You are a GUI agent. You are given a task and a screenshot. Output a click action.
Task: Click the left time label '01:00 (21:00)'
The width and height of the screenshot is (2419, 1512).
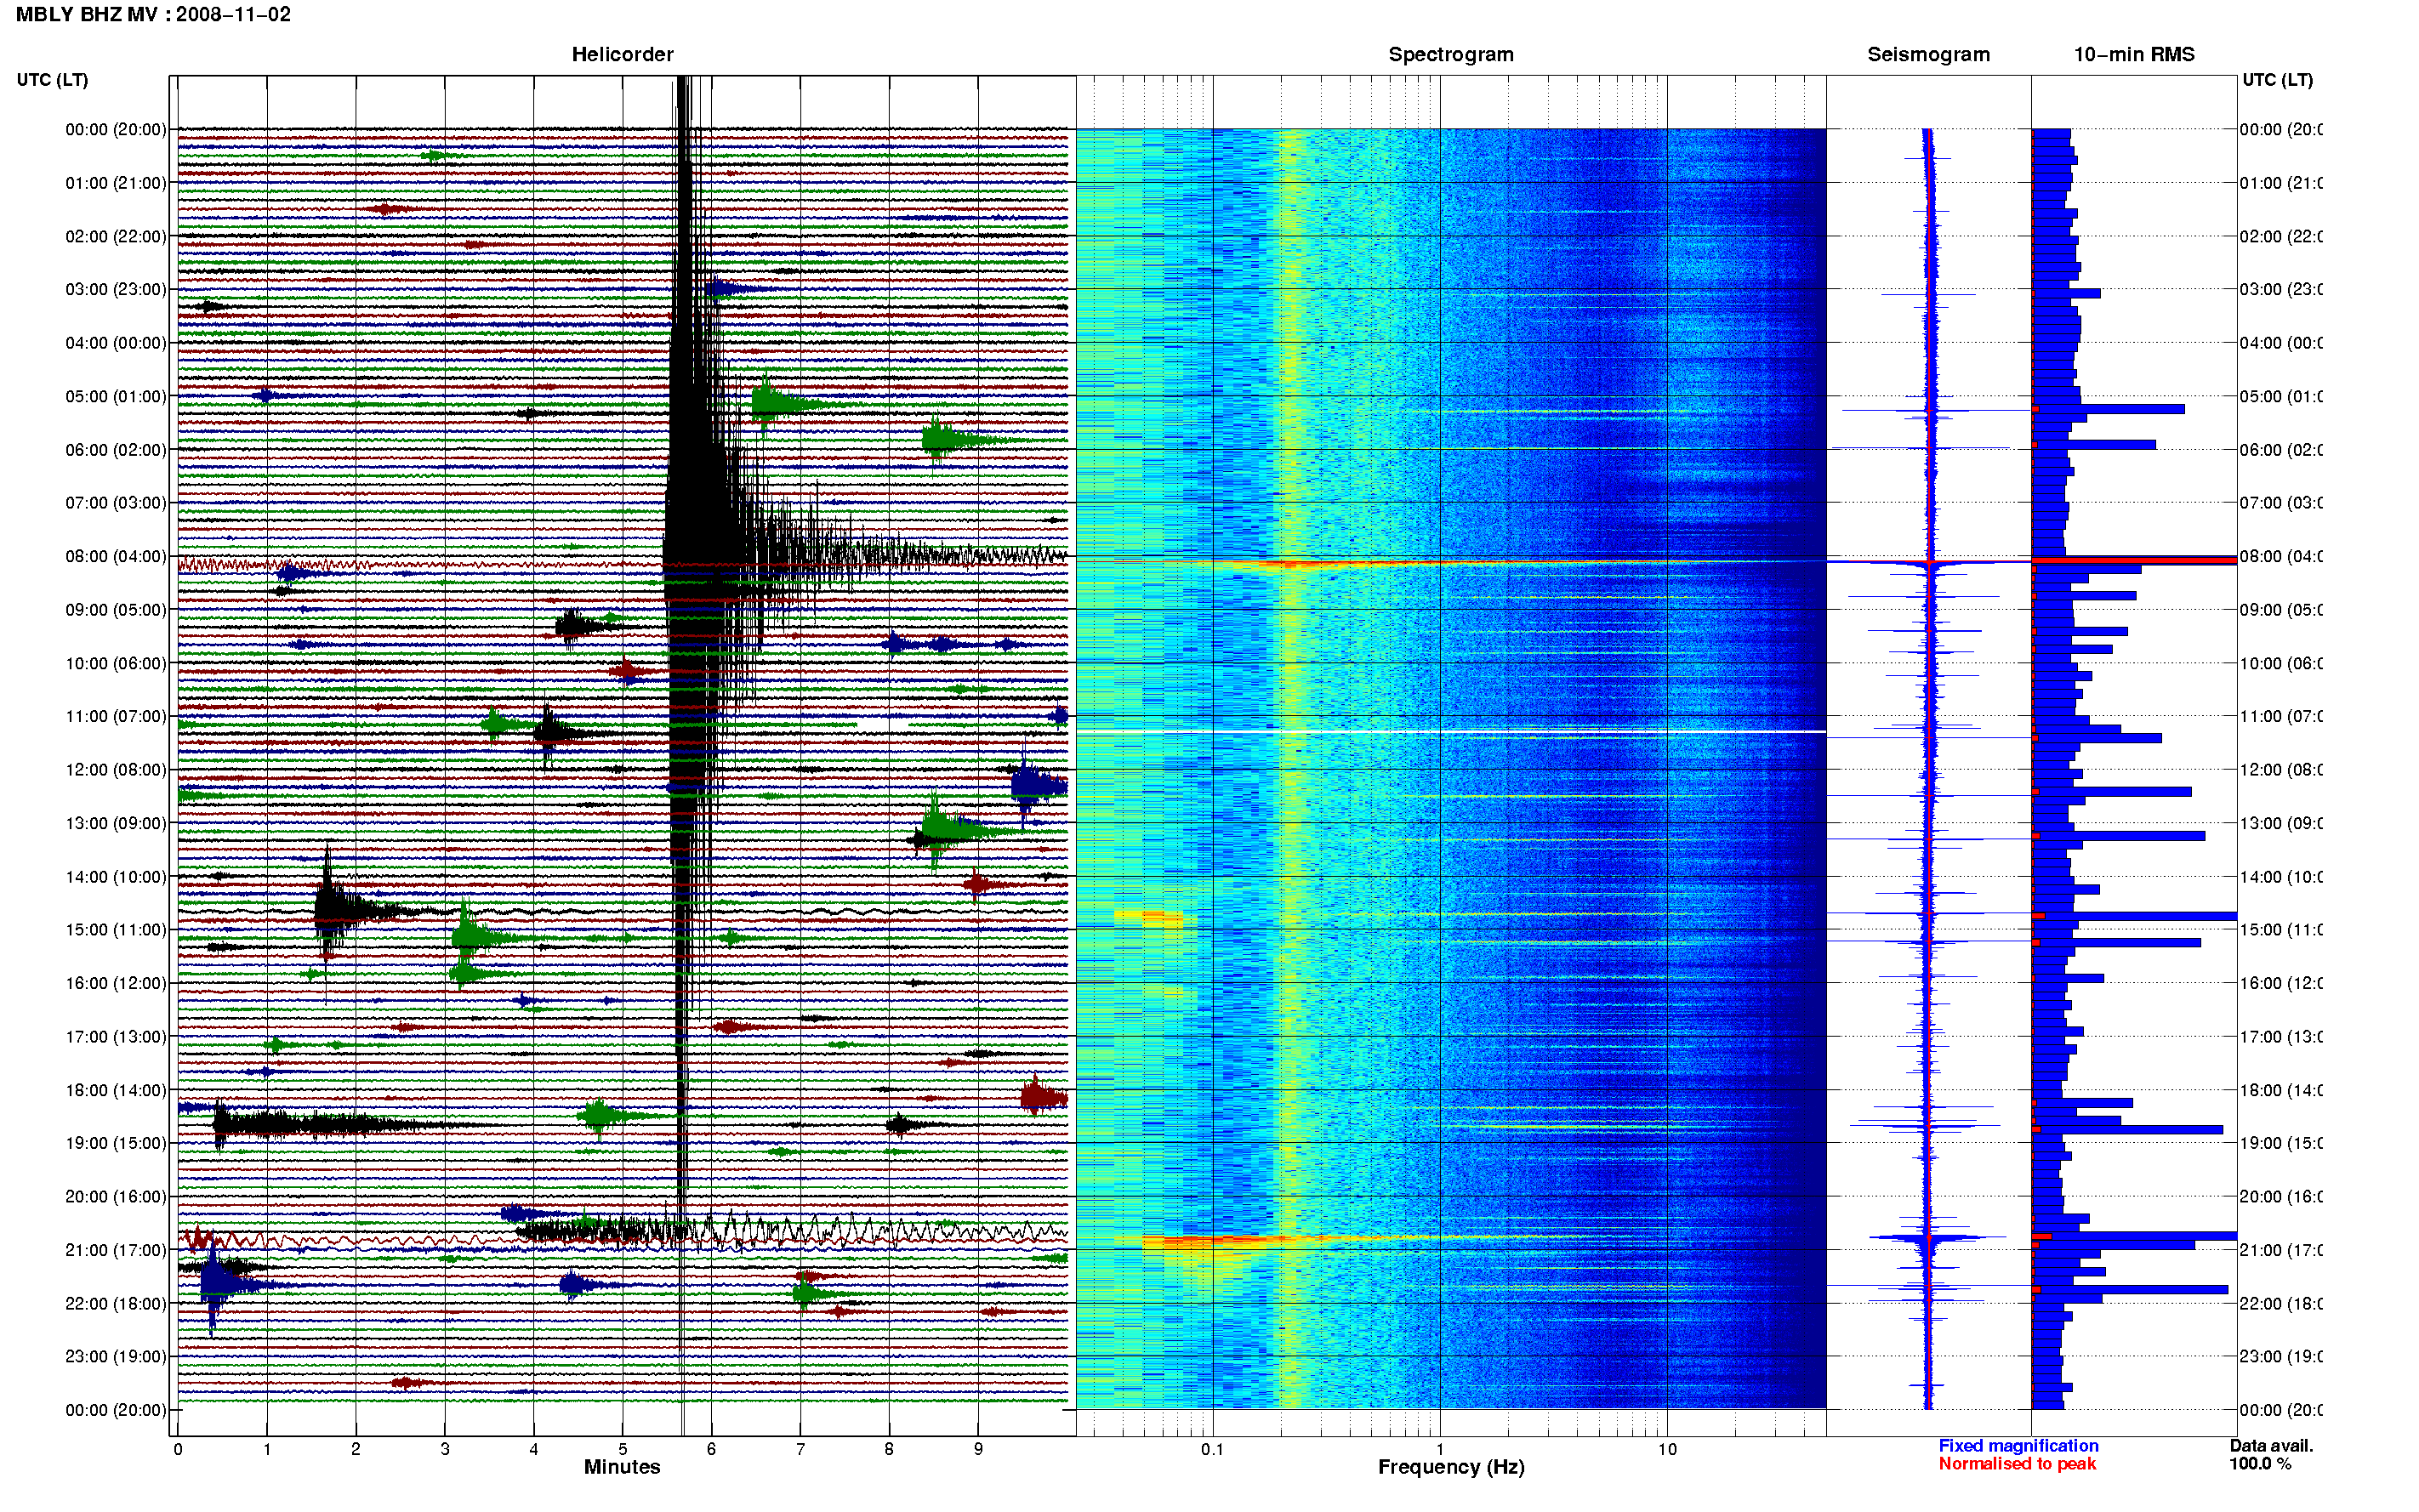116,183
